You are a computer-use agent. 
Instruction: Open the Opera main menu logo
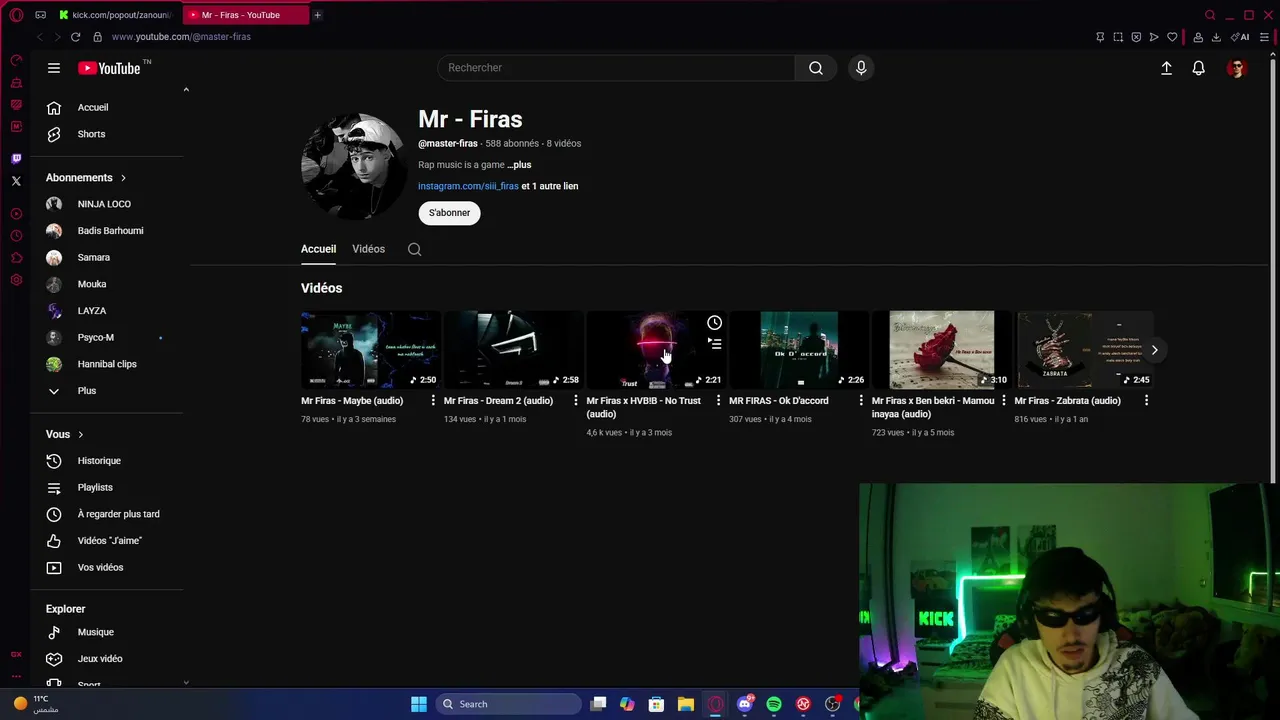coord(16,15)
